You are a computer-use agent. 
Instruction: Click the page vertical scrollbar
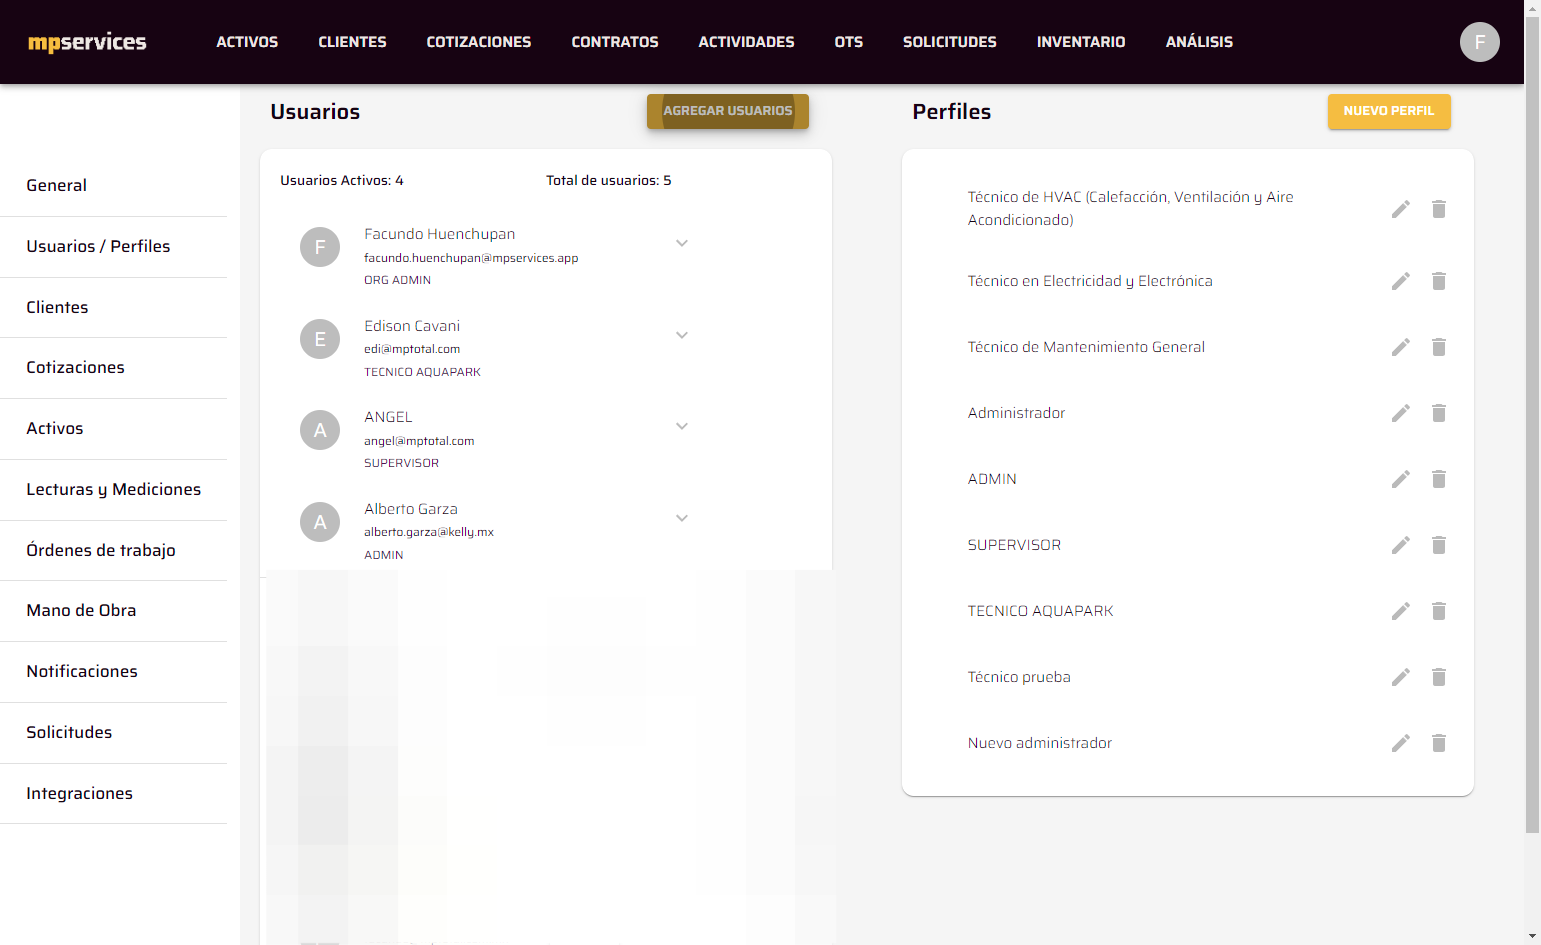[1532, 425]
